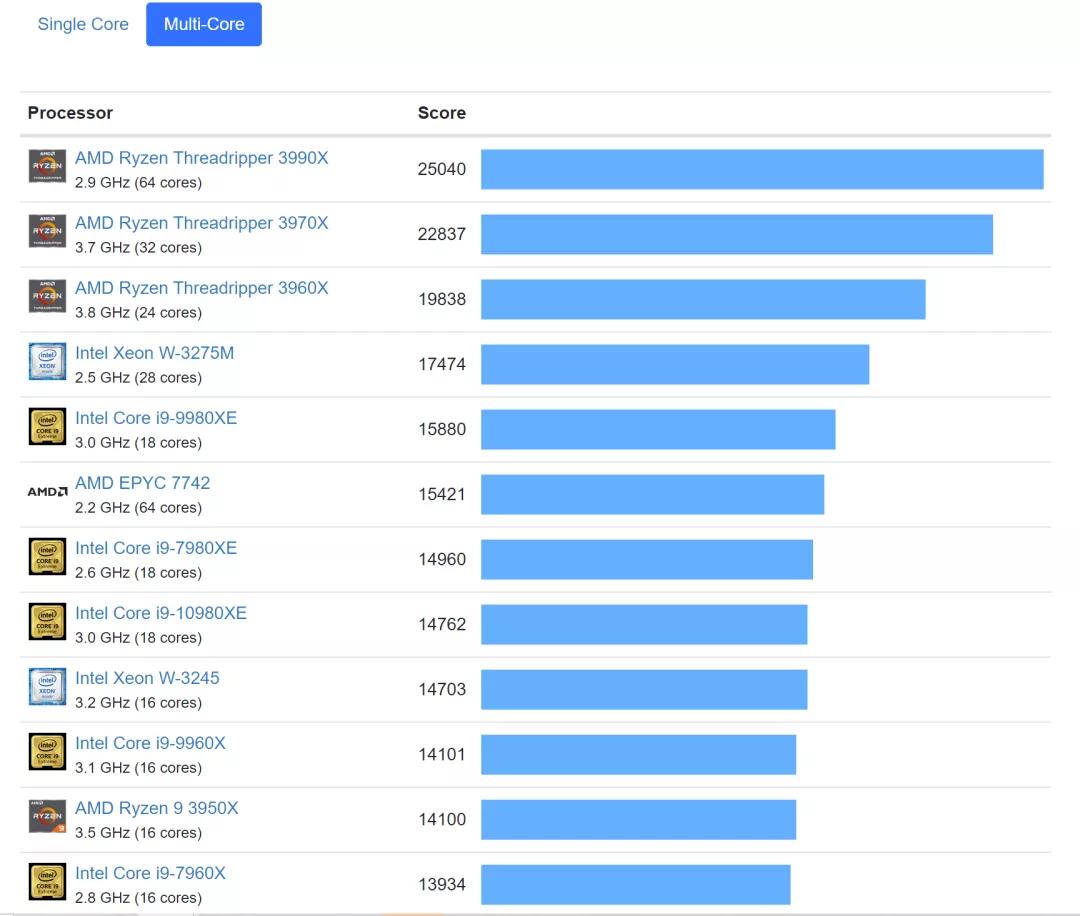Click the Score column header
This screenshot has width=1080, height=916.
click(441, 113)
